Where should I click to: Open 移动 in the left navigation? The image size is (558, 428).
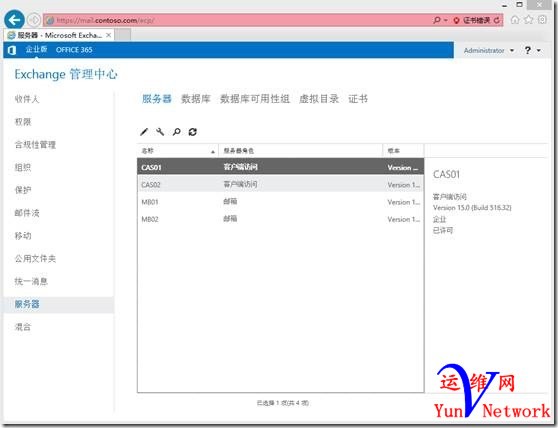point(23,236)
